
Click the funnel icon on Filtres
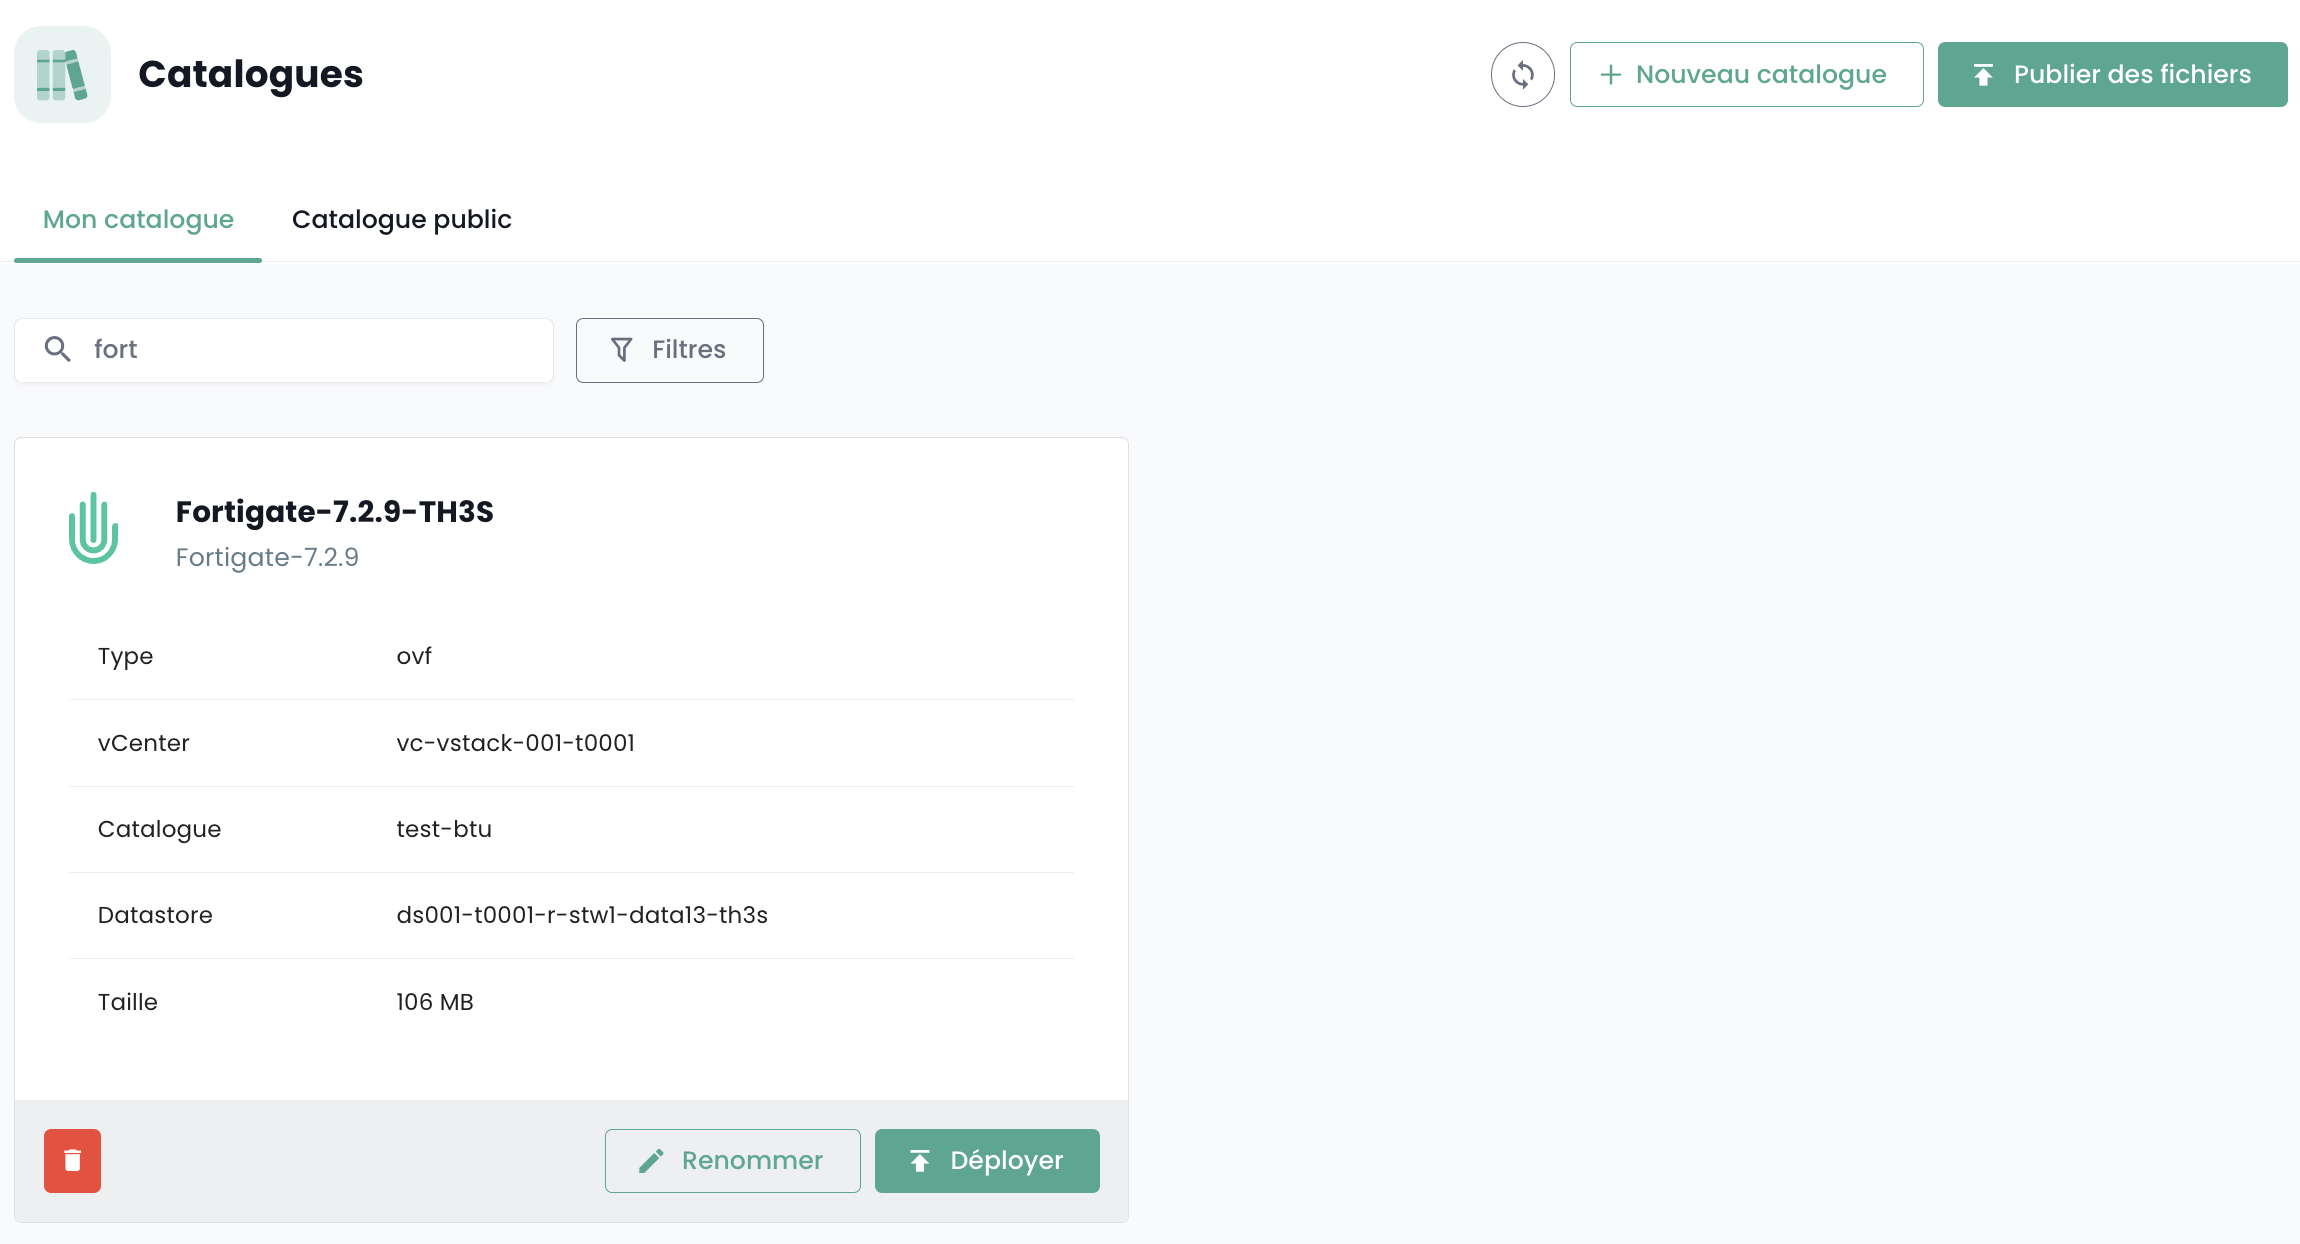[x=621, y=350]
